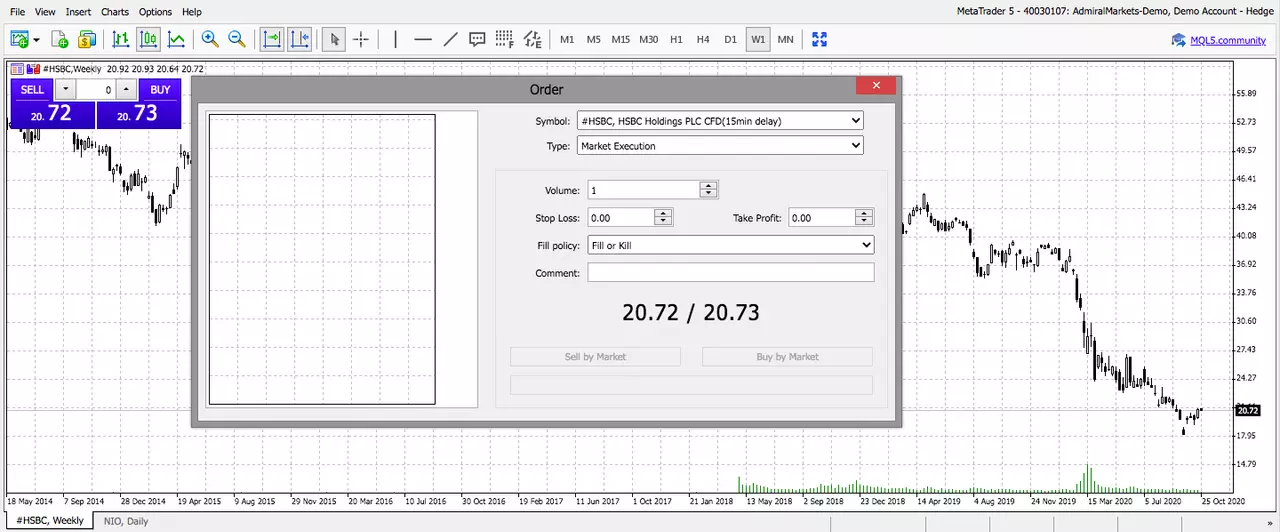1280x532 pixels.
Task: Open the Type dropdown showing Market Execution
Action: click(720, 146)
